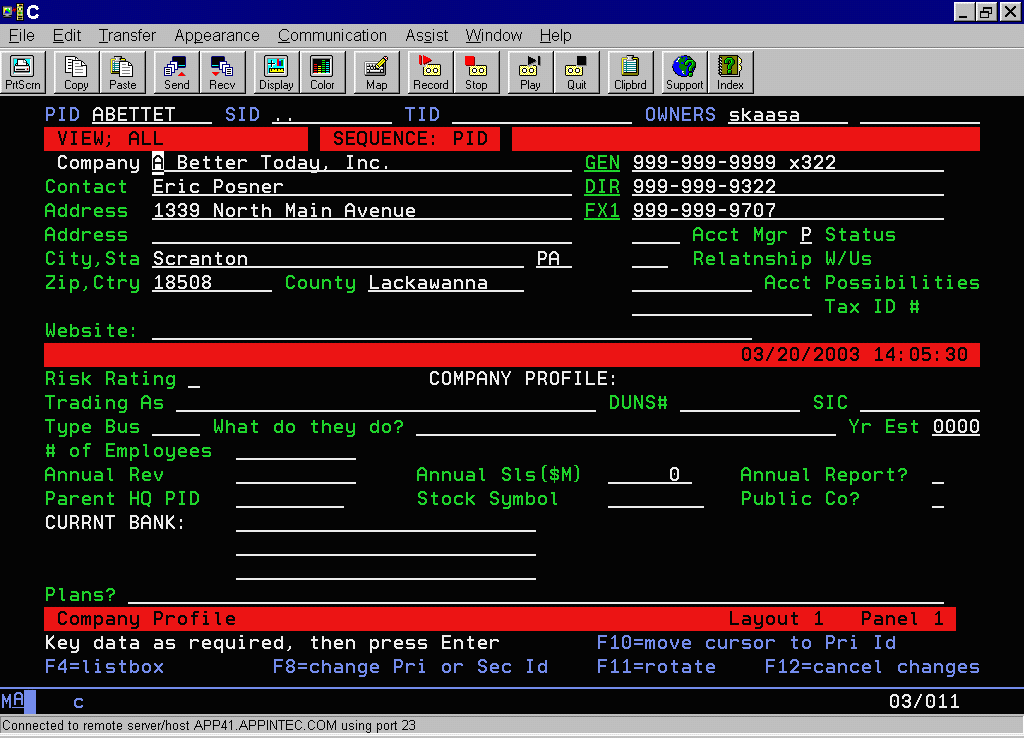Click the F4=listbox function key text

click(104, 667)
